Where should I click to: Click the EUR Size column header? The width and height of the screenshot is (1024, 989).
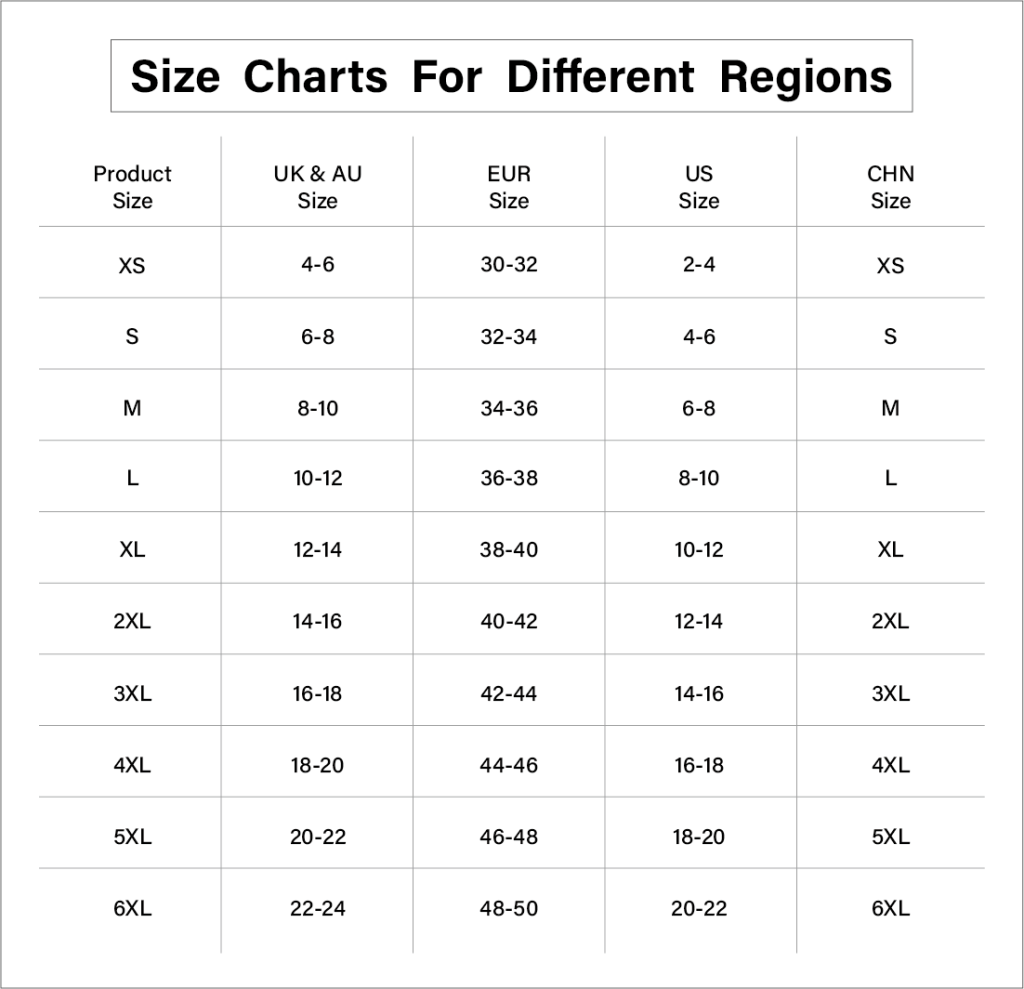coord(509,187)
